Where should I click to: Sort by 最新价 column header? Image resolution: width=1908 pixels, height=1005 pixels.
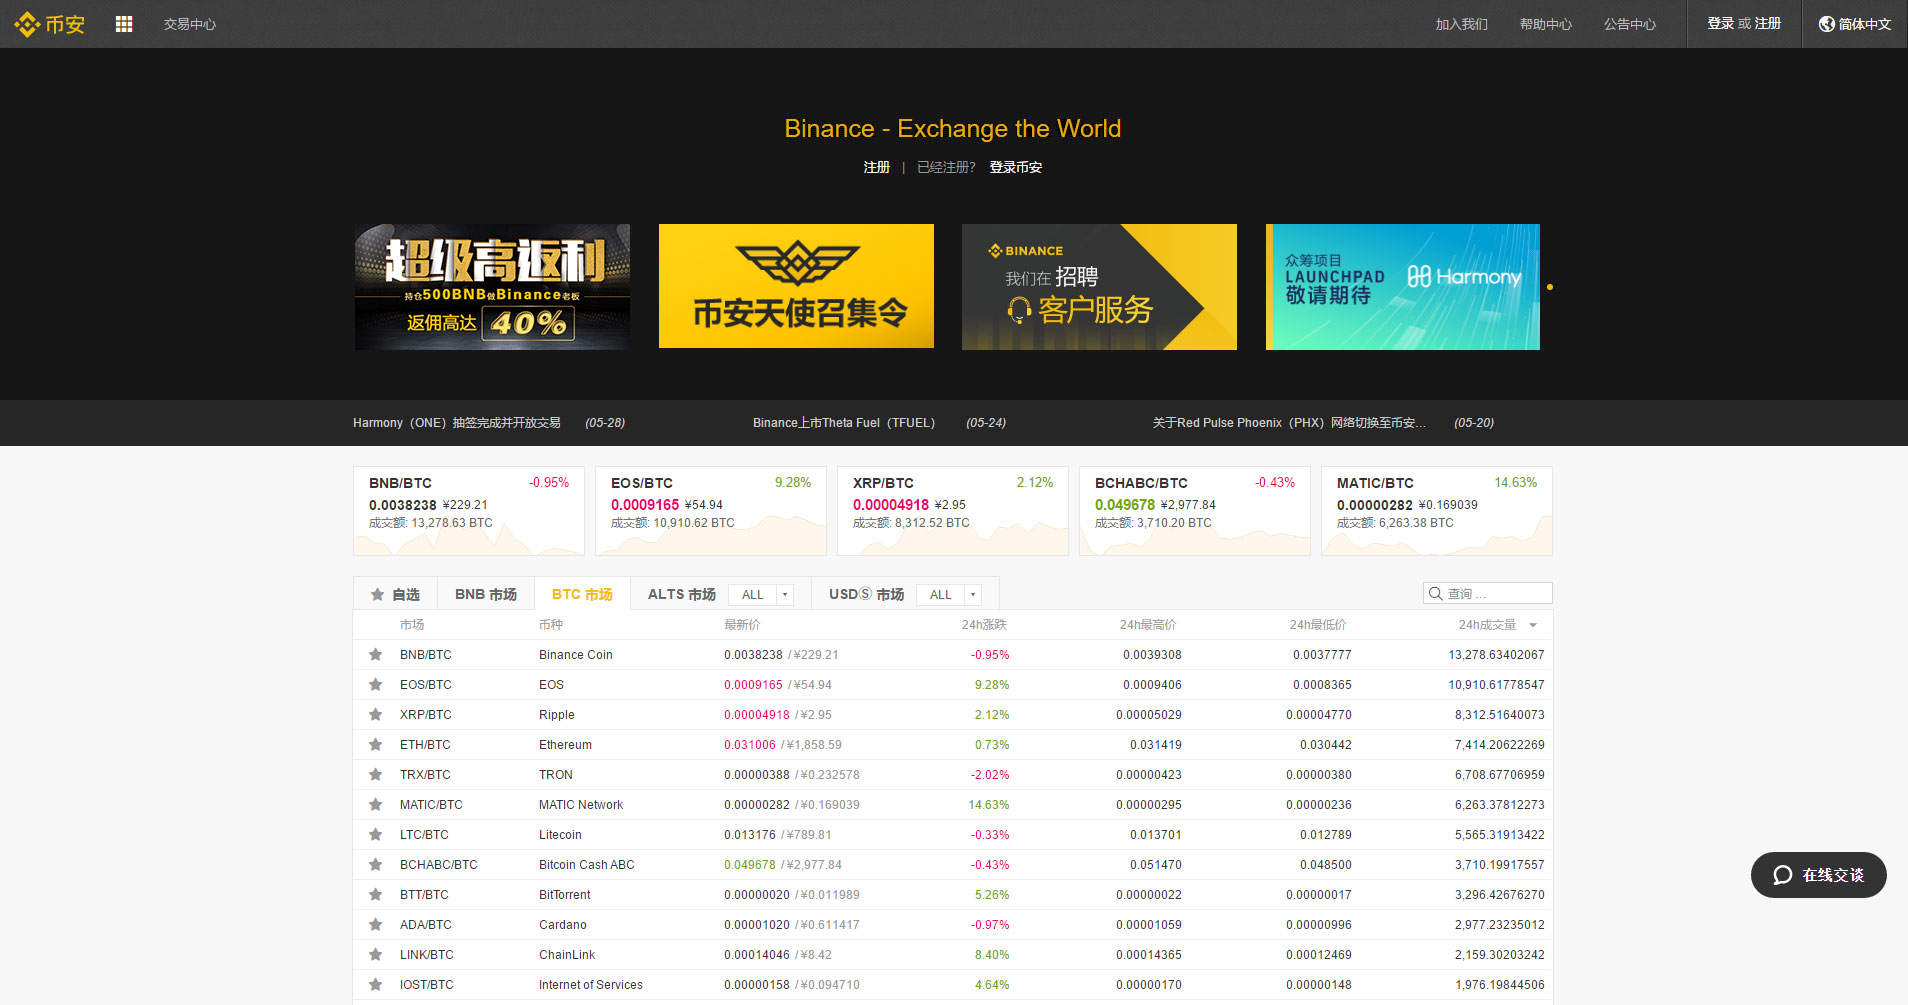coord(742,625)
